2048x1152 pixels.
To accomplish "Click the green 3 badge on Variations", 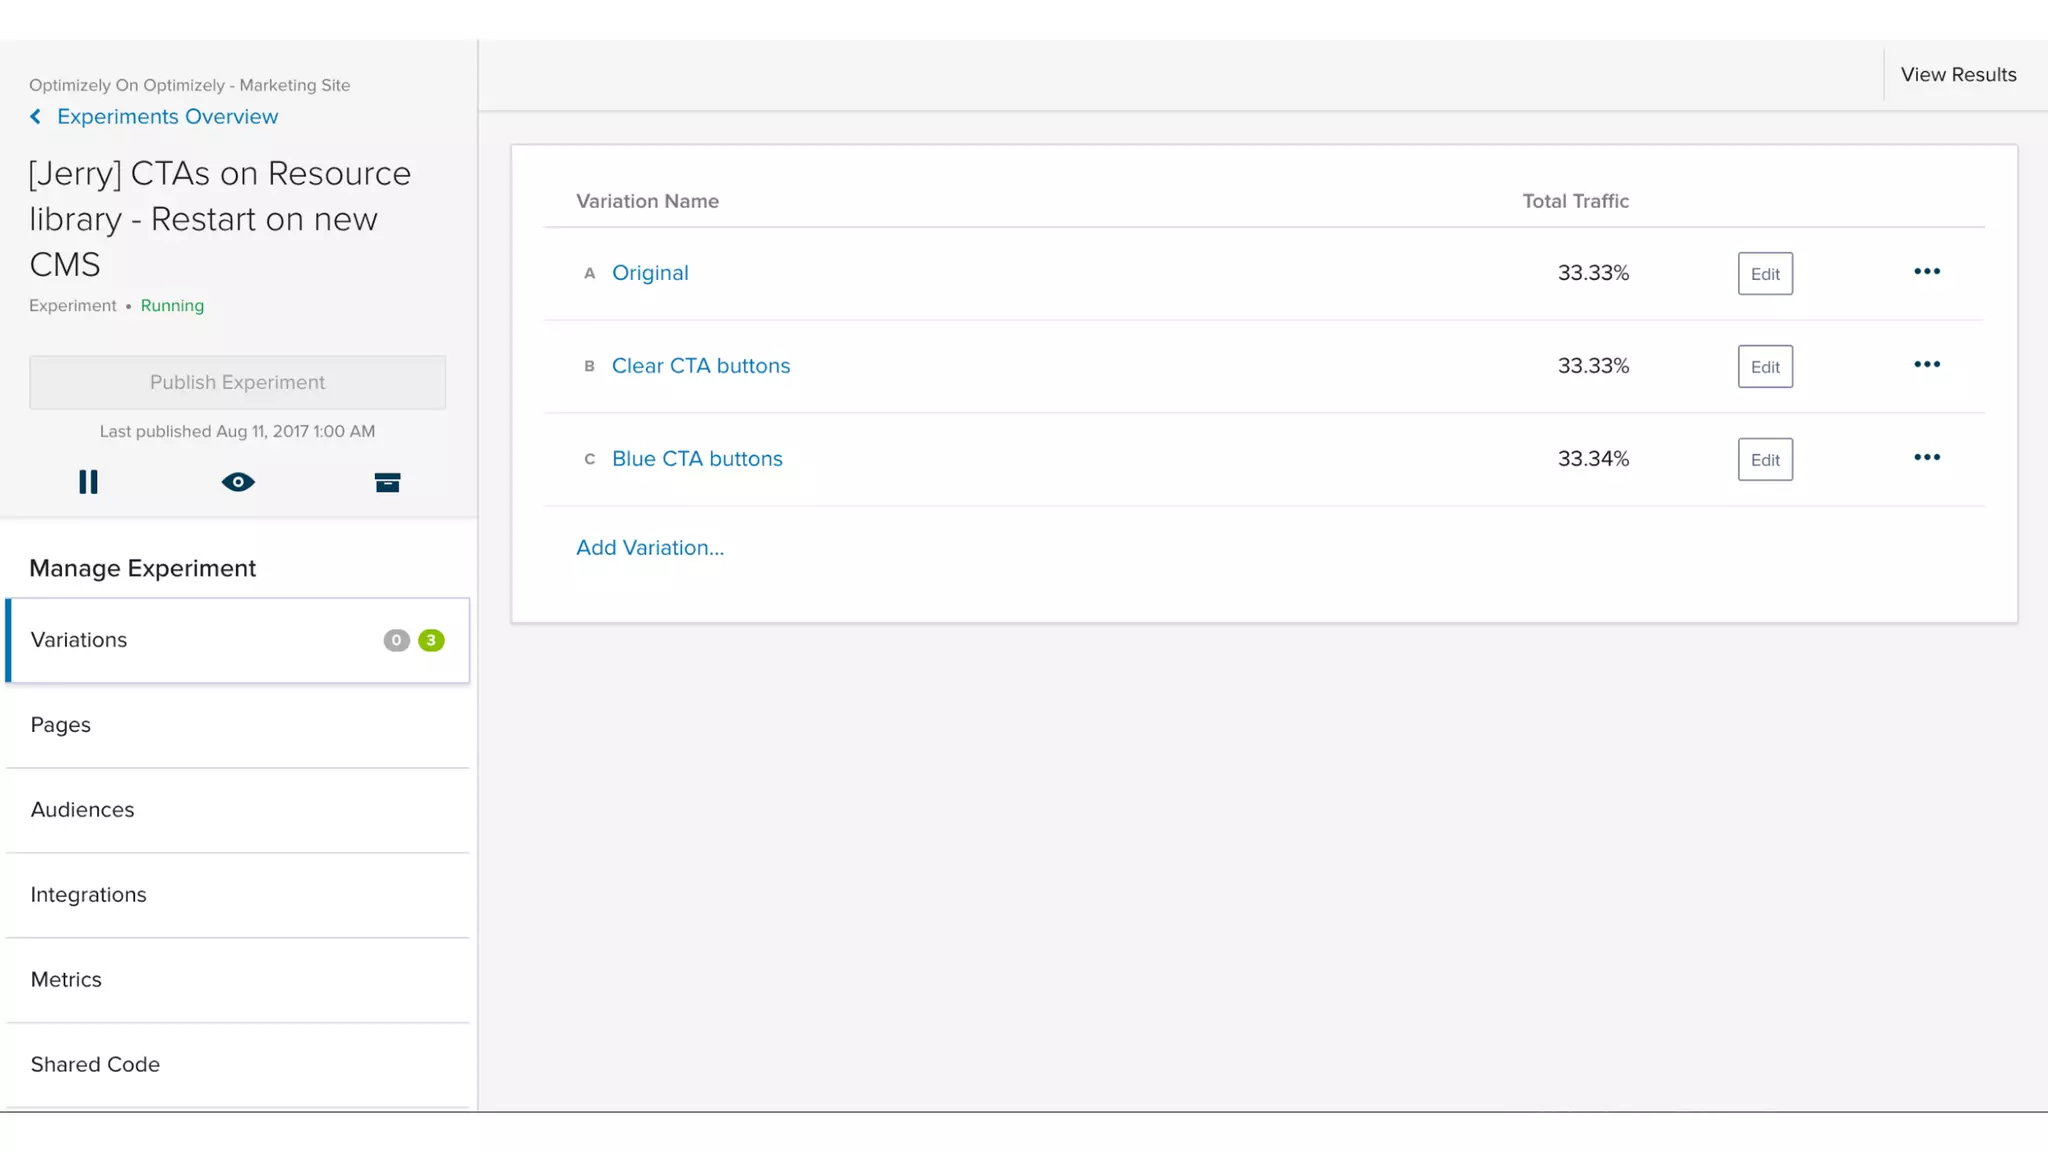I will tap(431, 640).
